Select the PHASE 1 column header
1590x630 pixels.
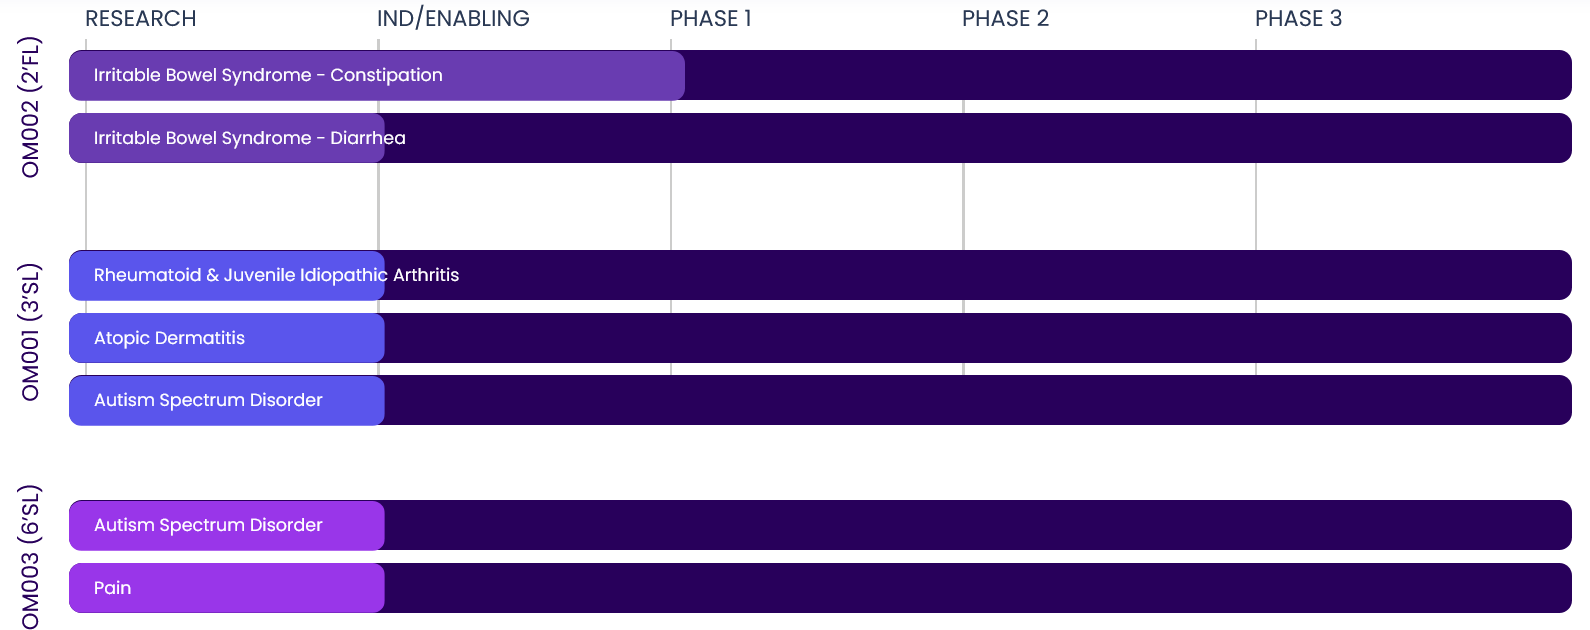tap(711, 19)
